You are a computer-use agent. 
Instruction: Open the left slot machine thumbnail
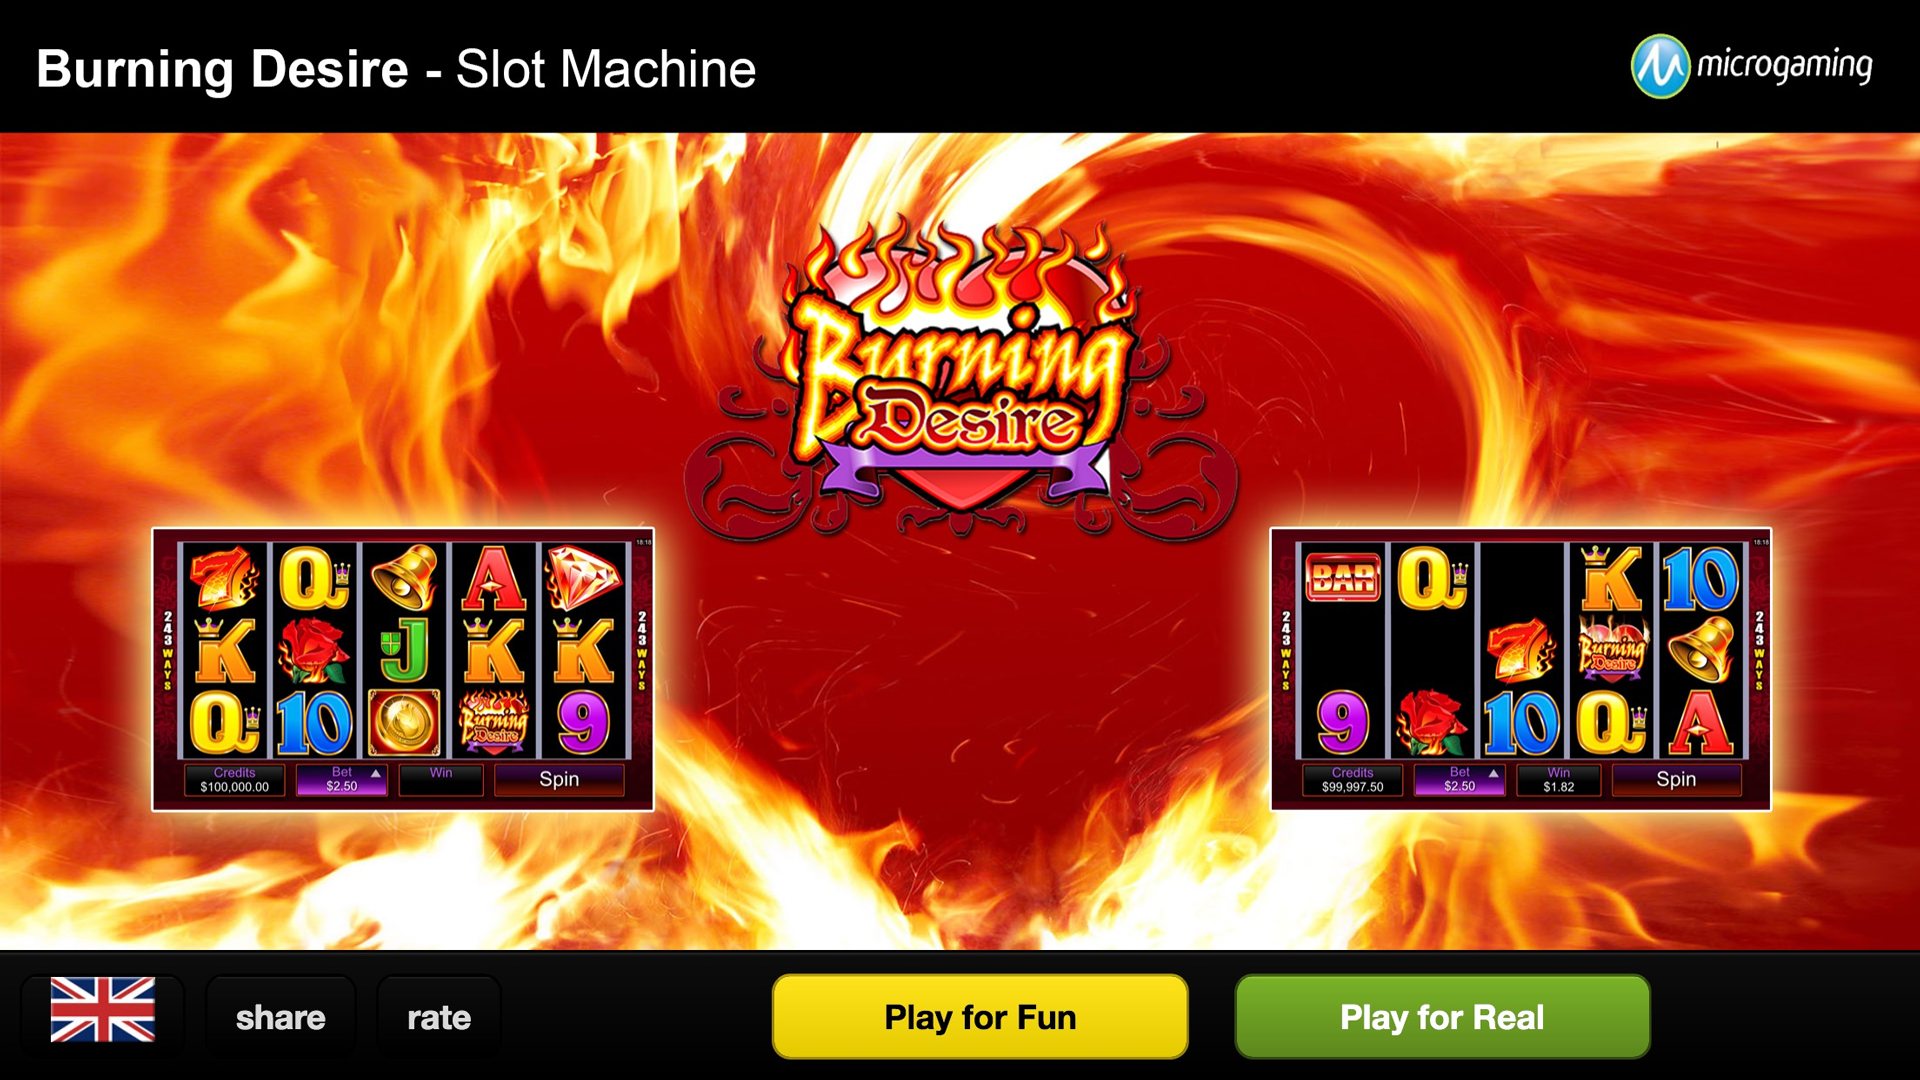(x=403, y=669)
